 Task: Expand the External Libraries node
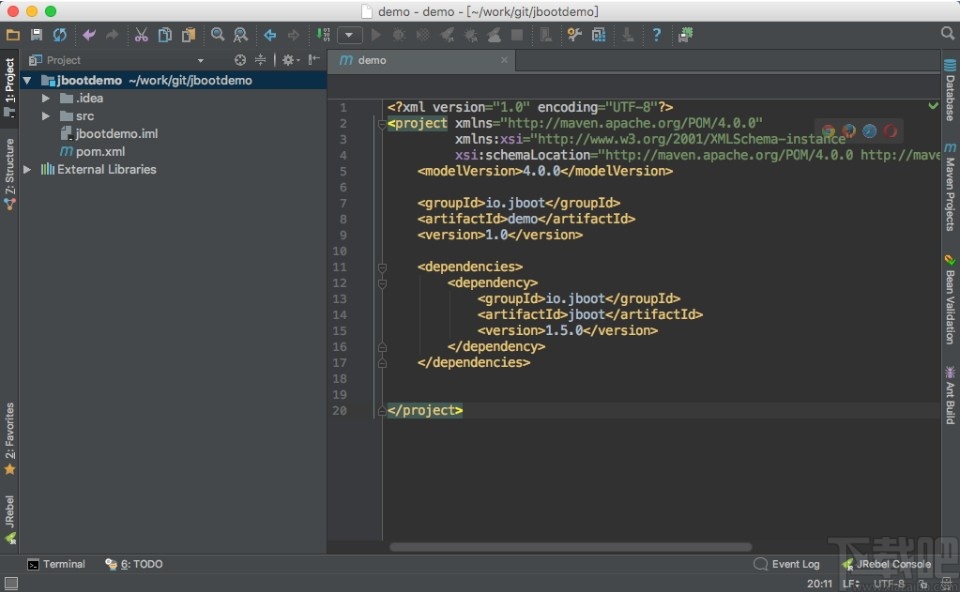[27, 170]
